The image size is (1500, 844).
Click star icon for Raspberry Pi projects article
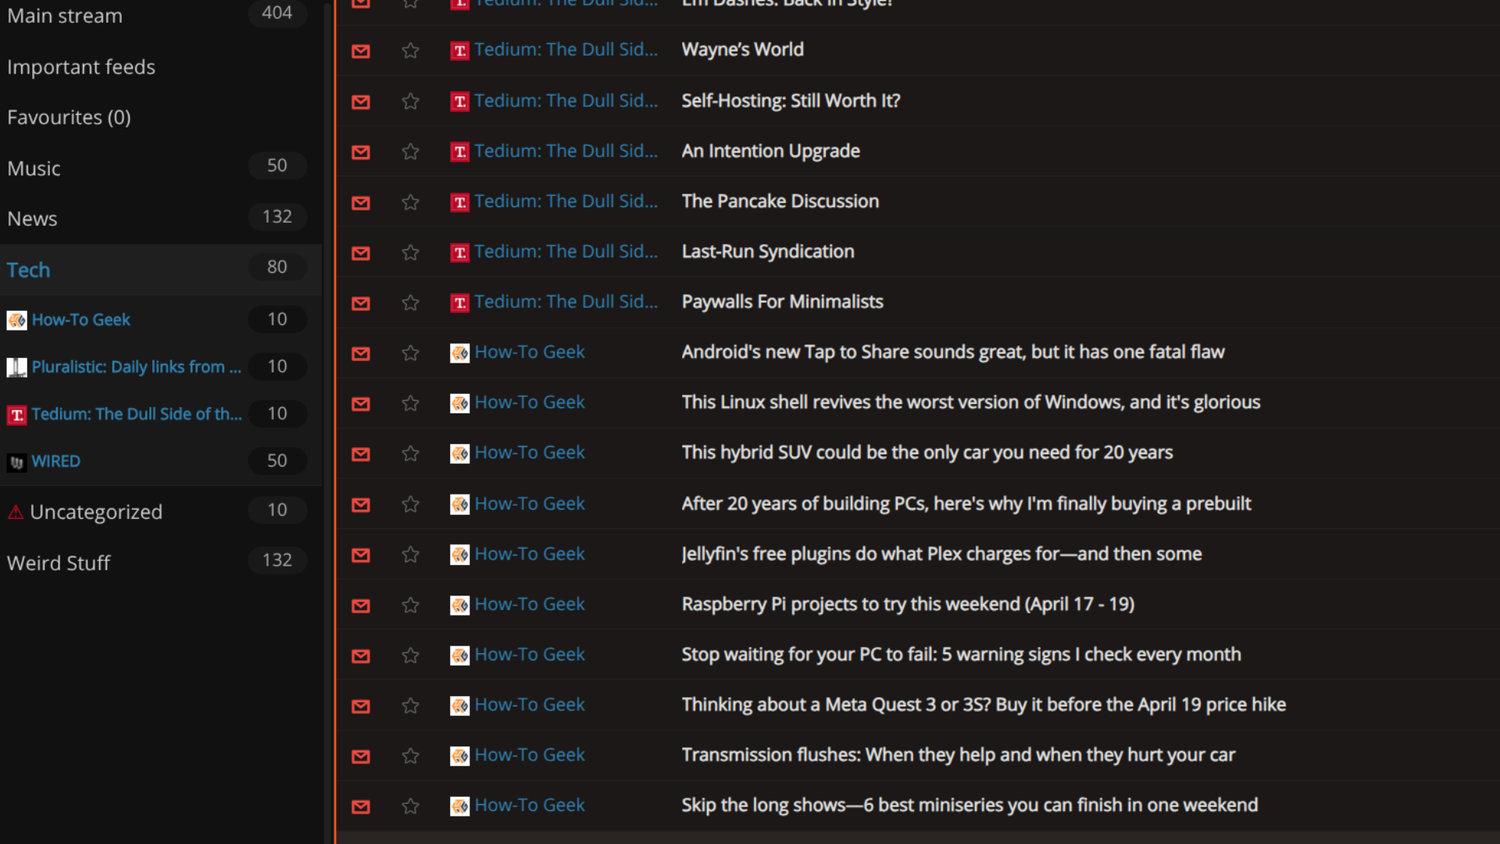pos(410,605)
